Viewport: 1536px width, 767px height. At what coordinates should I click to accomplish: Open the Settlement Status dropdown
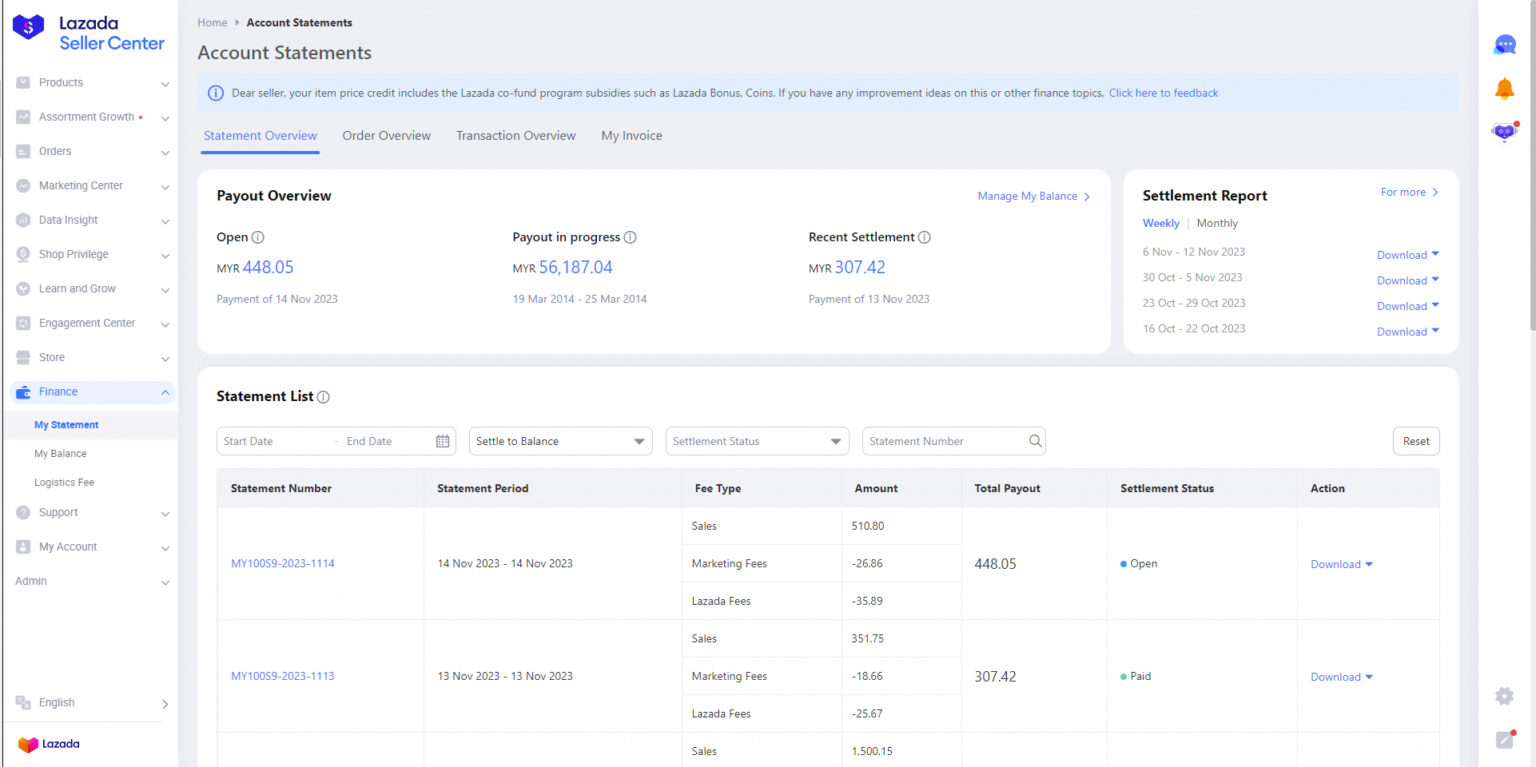(x=757, y=441)
